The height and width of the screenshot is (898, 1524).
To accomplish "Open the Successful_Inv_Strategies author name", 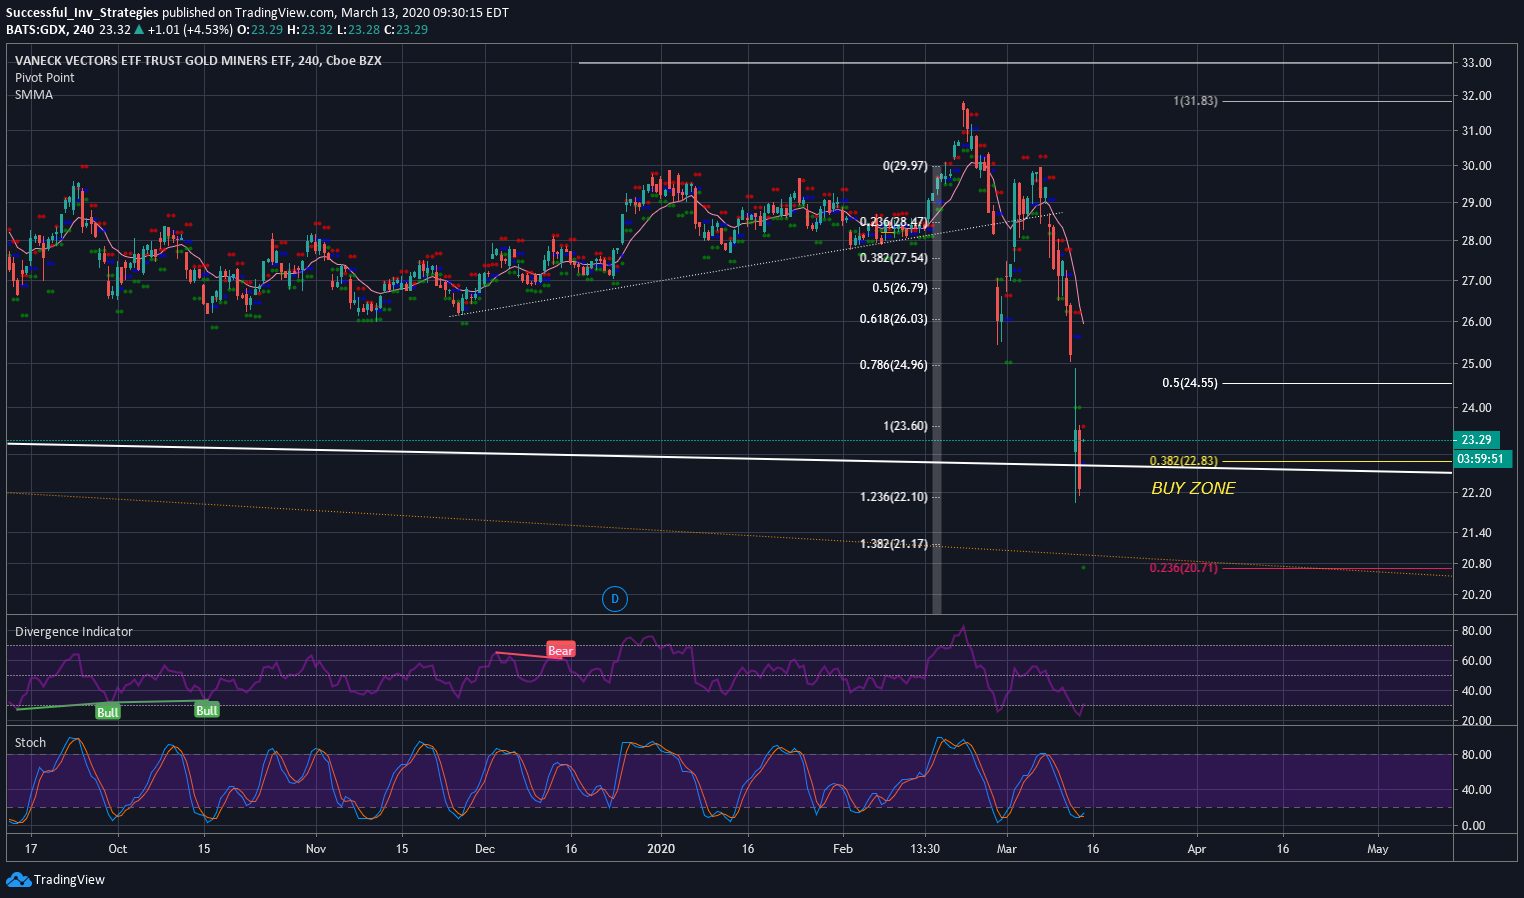I will [x=82, y=13].
